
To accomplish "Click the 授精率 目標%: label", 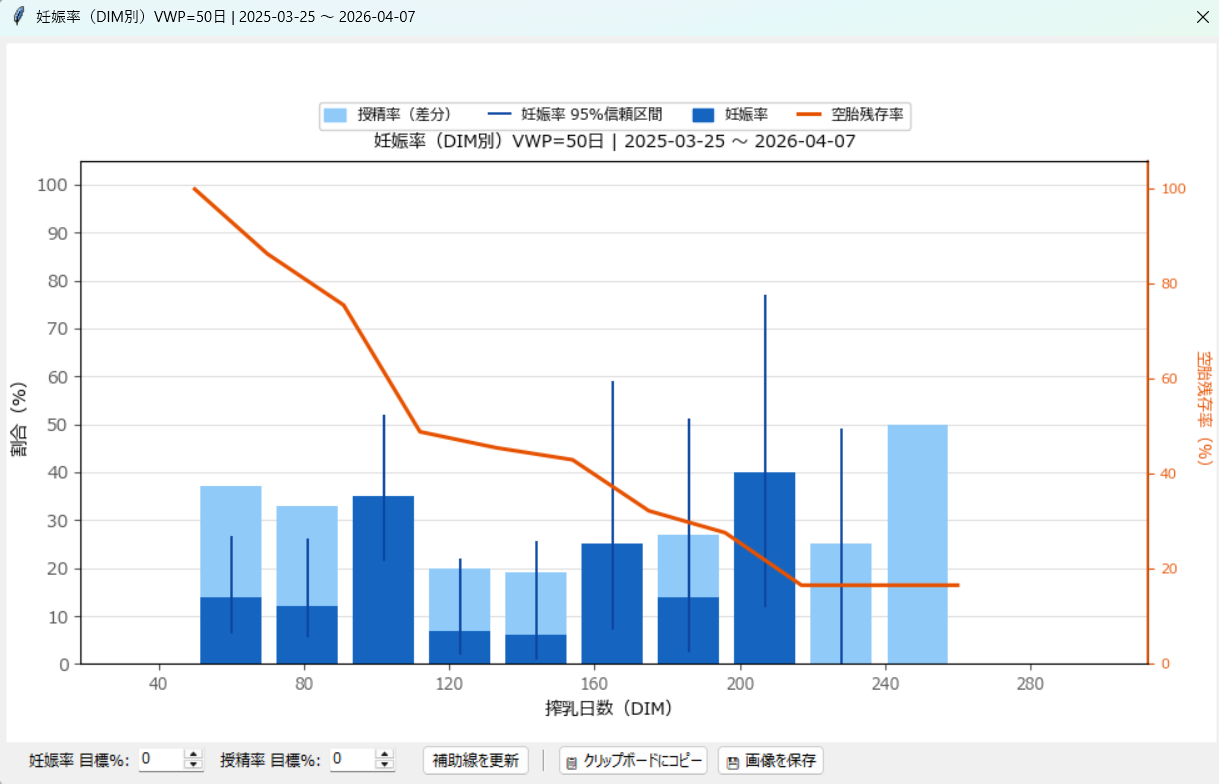I will coord(270,760).
